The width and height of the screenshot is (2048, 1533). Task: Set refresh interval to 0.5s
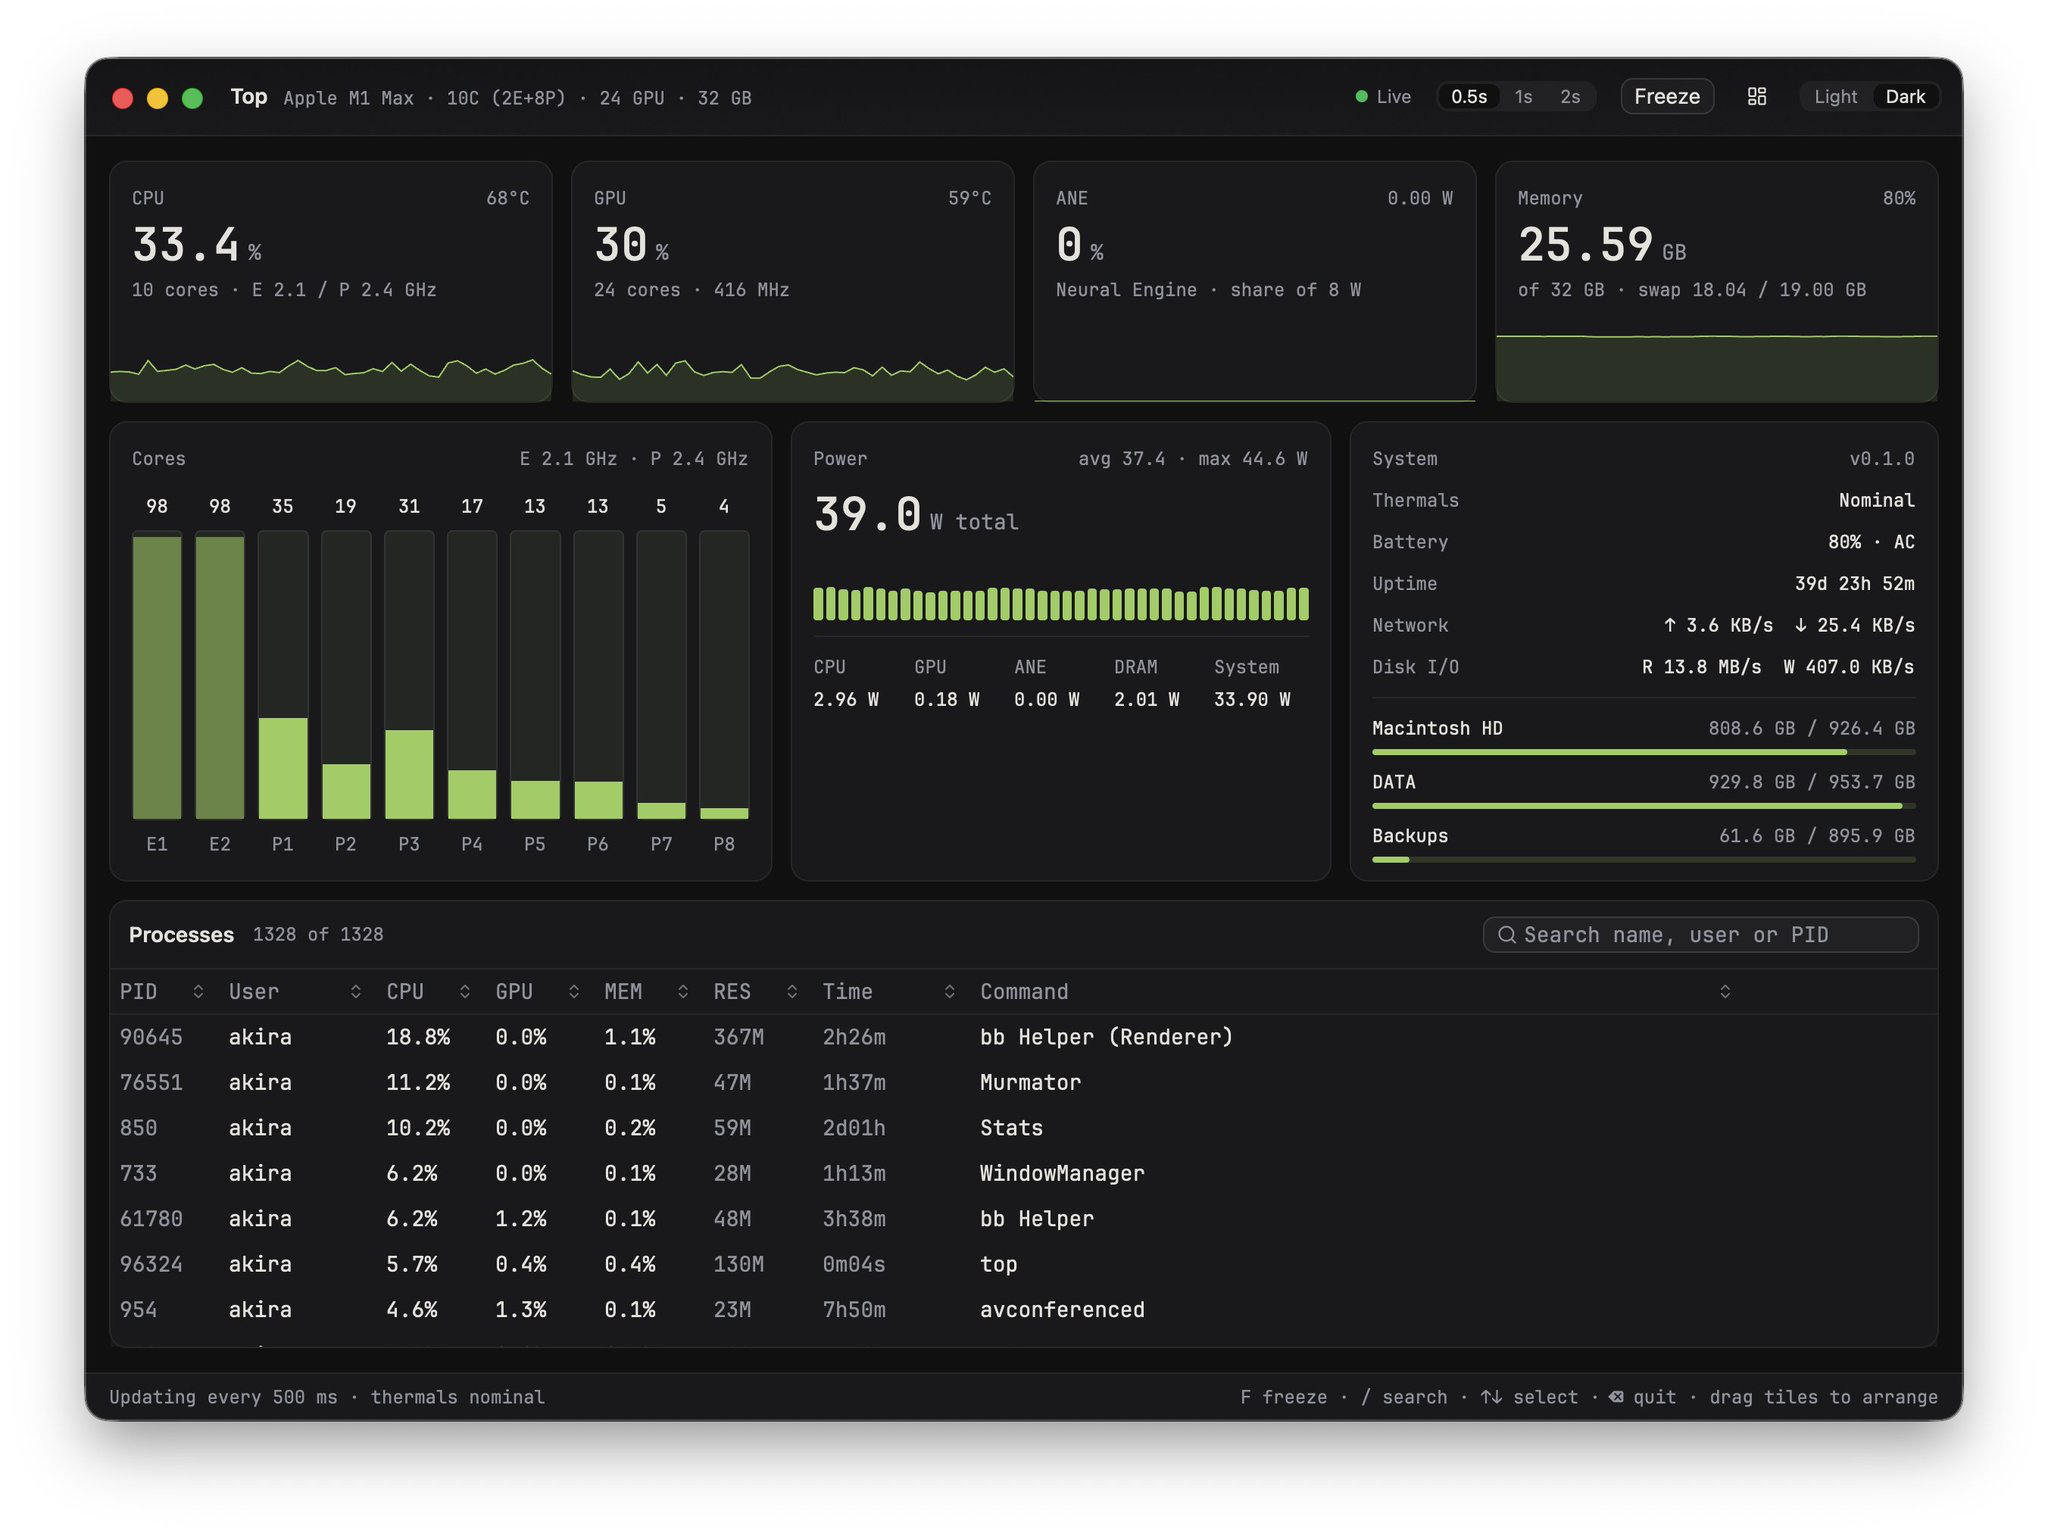click(1469, 97)
